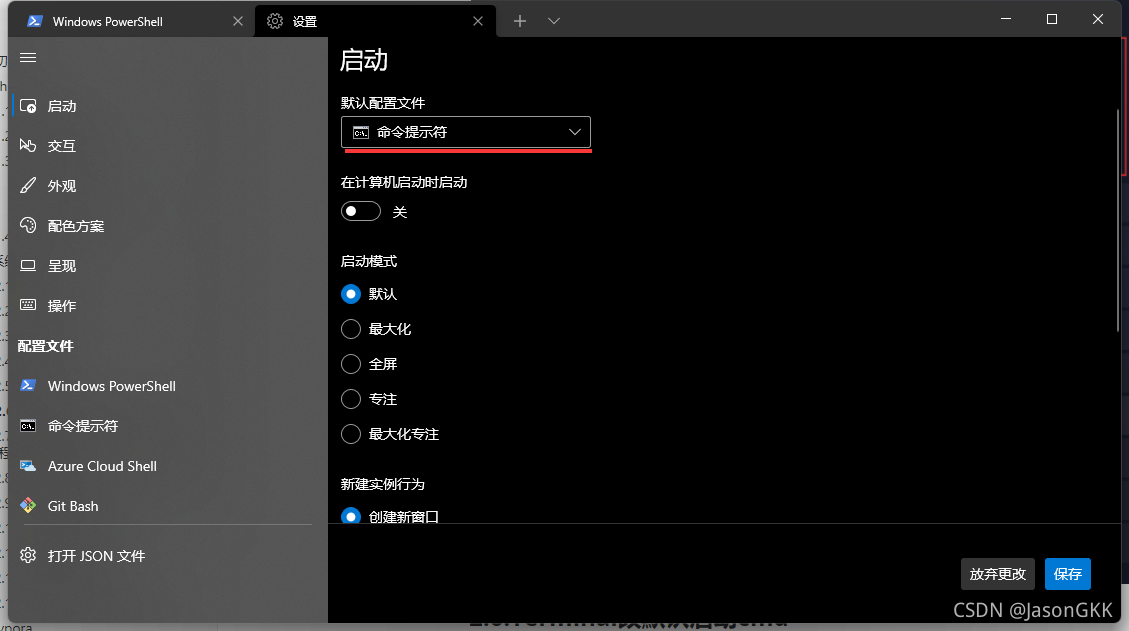Screen dimensions: 1129x631
Task: Close the 设置 settings tab
Action: (x=478, y=22)
